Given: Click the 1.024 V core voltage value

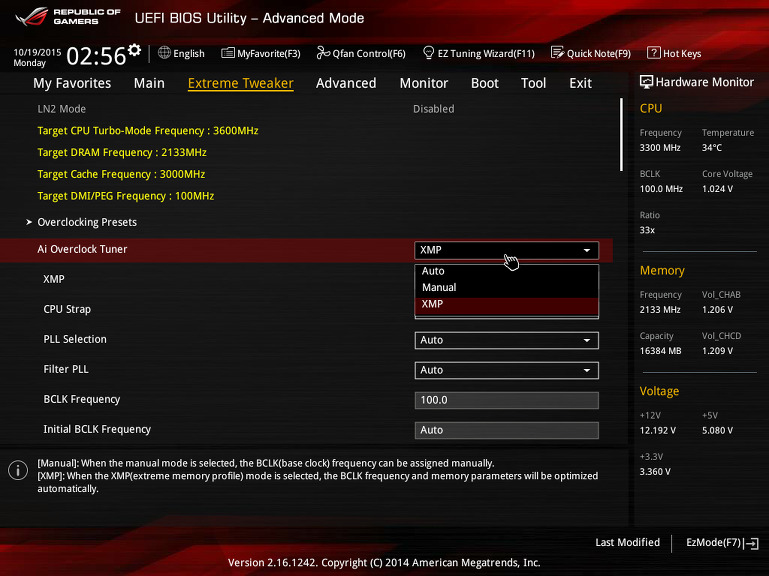Looking at the screenshot, I should pos(717,189).
